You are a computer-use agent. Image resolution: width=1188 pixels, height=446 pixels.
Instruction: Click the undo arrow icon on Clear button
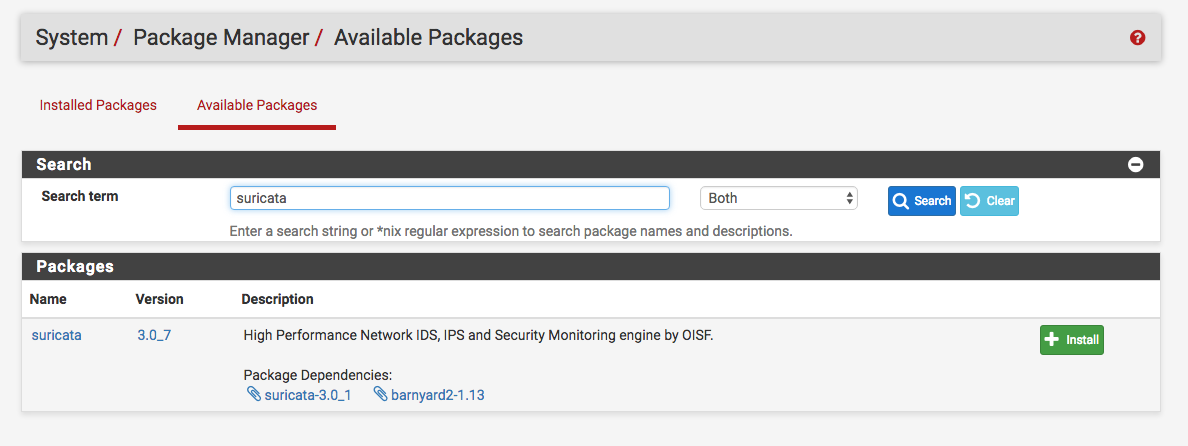tap(972, 201)
